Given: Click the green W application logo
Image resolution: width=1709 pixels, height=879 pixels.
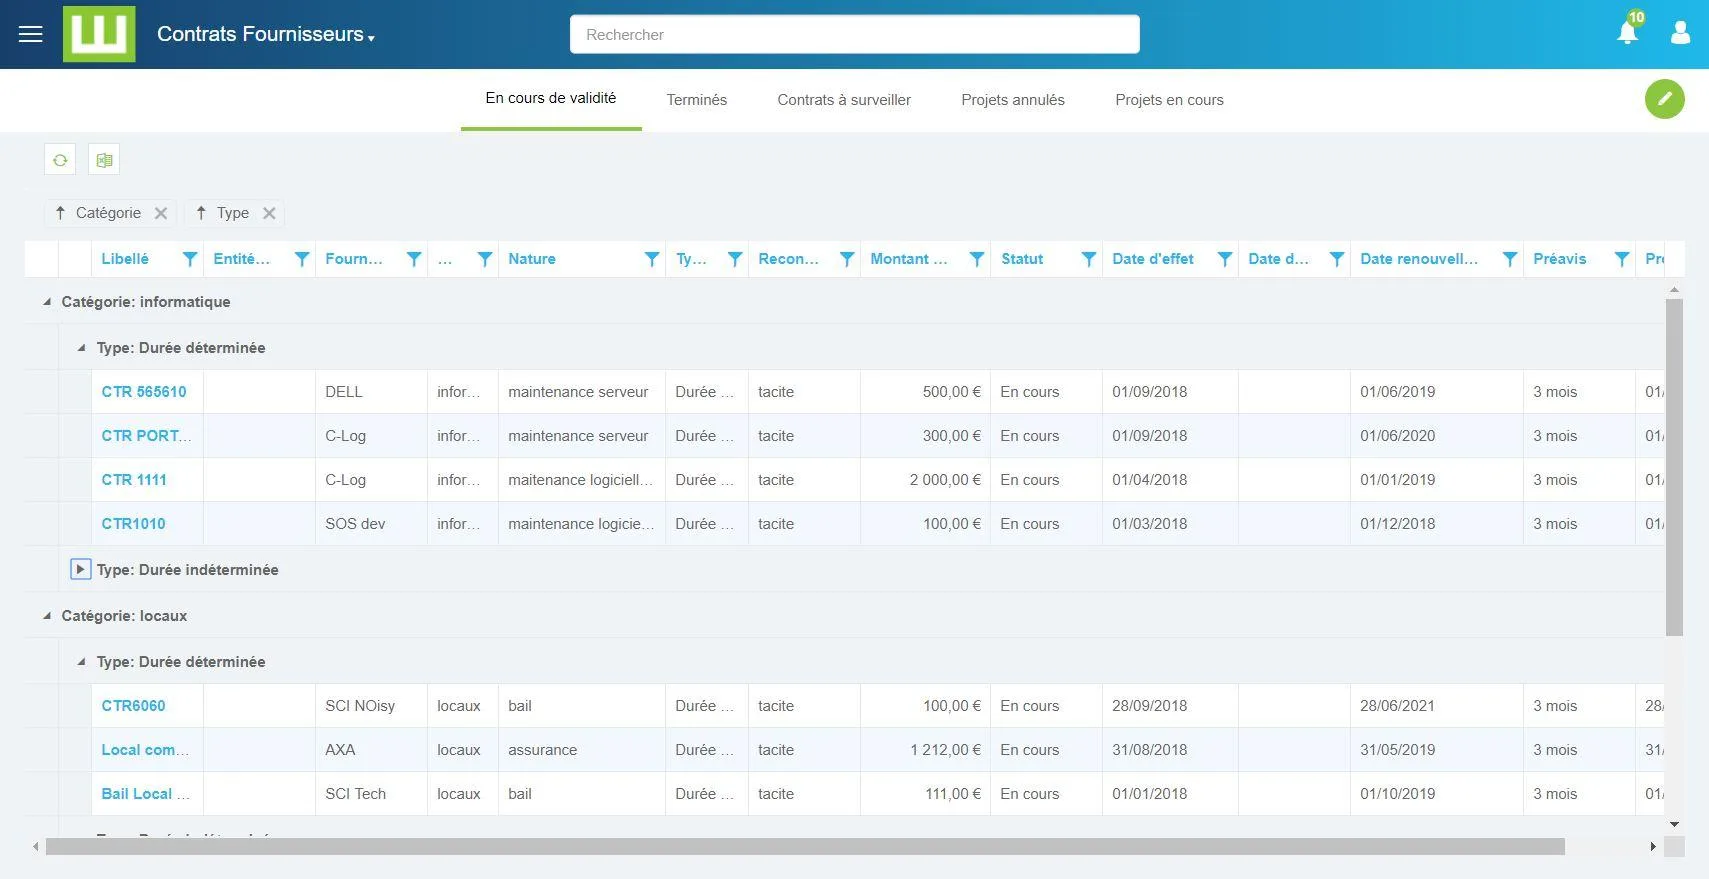Looking at the screenshot, I should coord(99,34).
